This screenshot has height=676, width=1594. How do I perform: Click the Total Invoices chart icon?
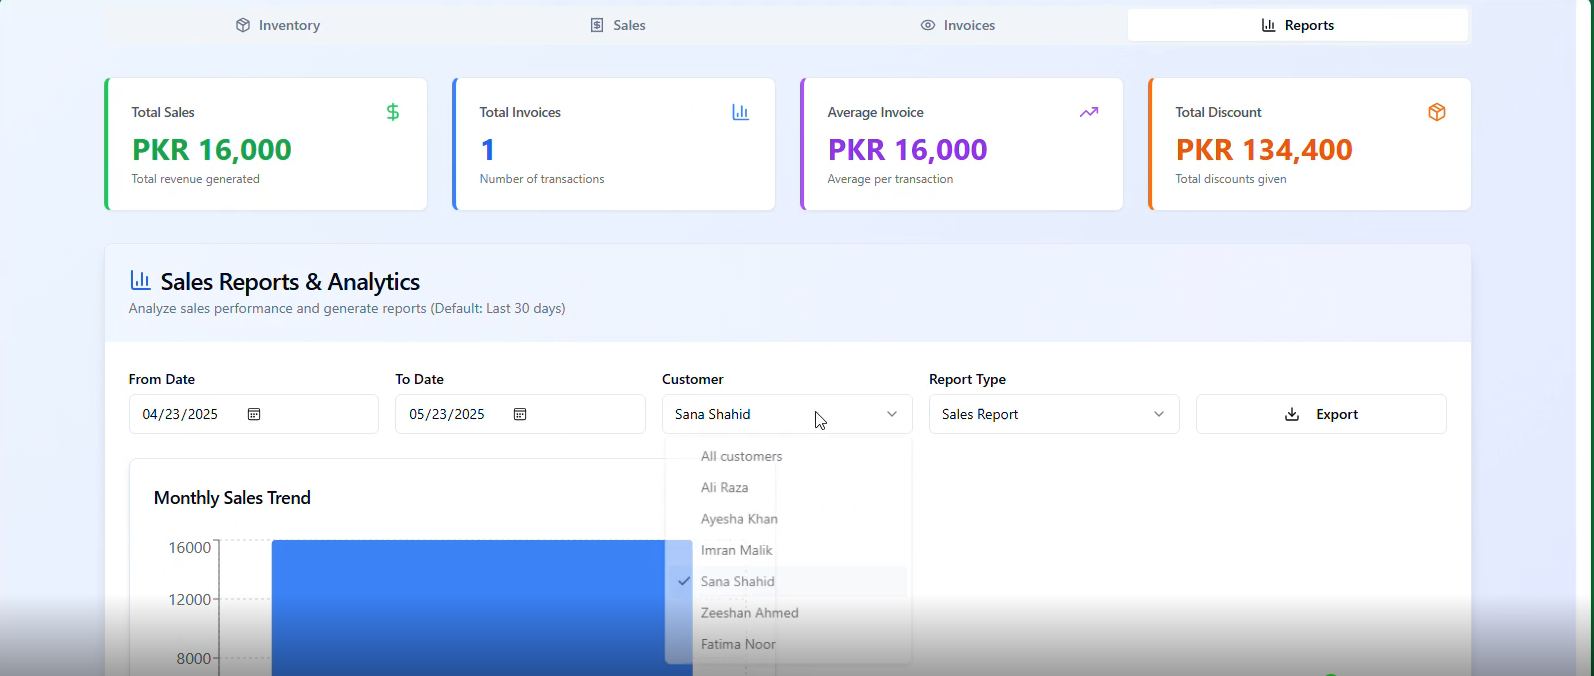(740, 112)
